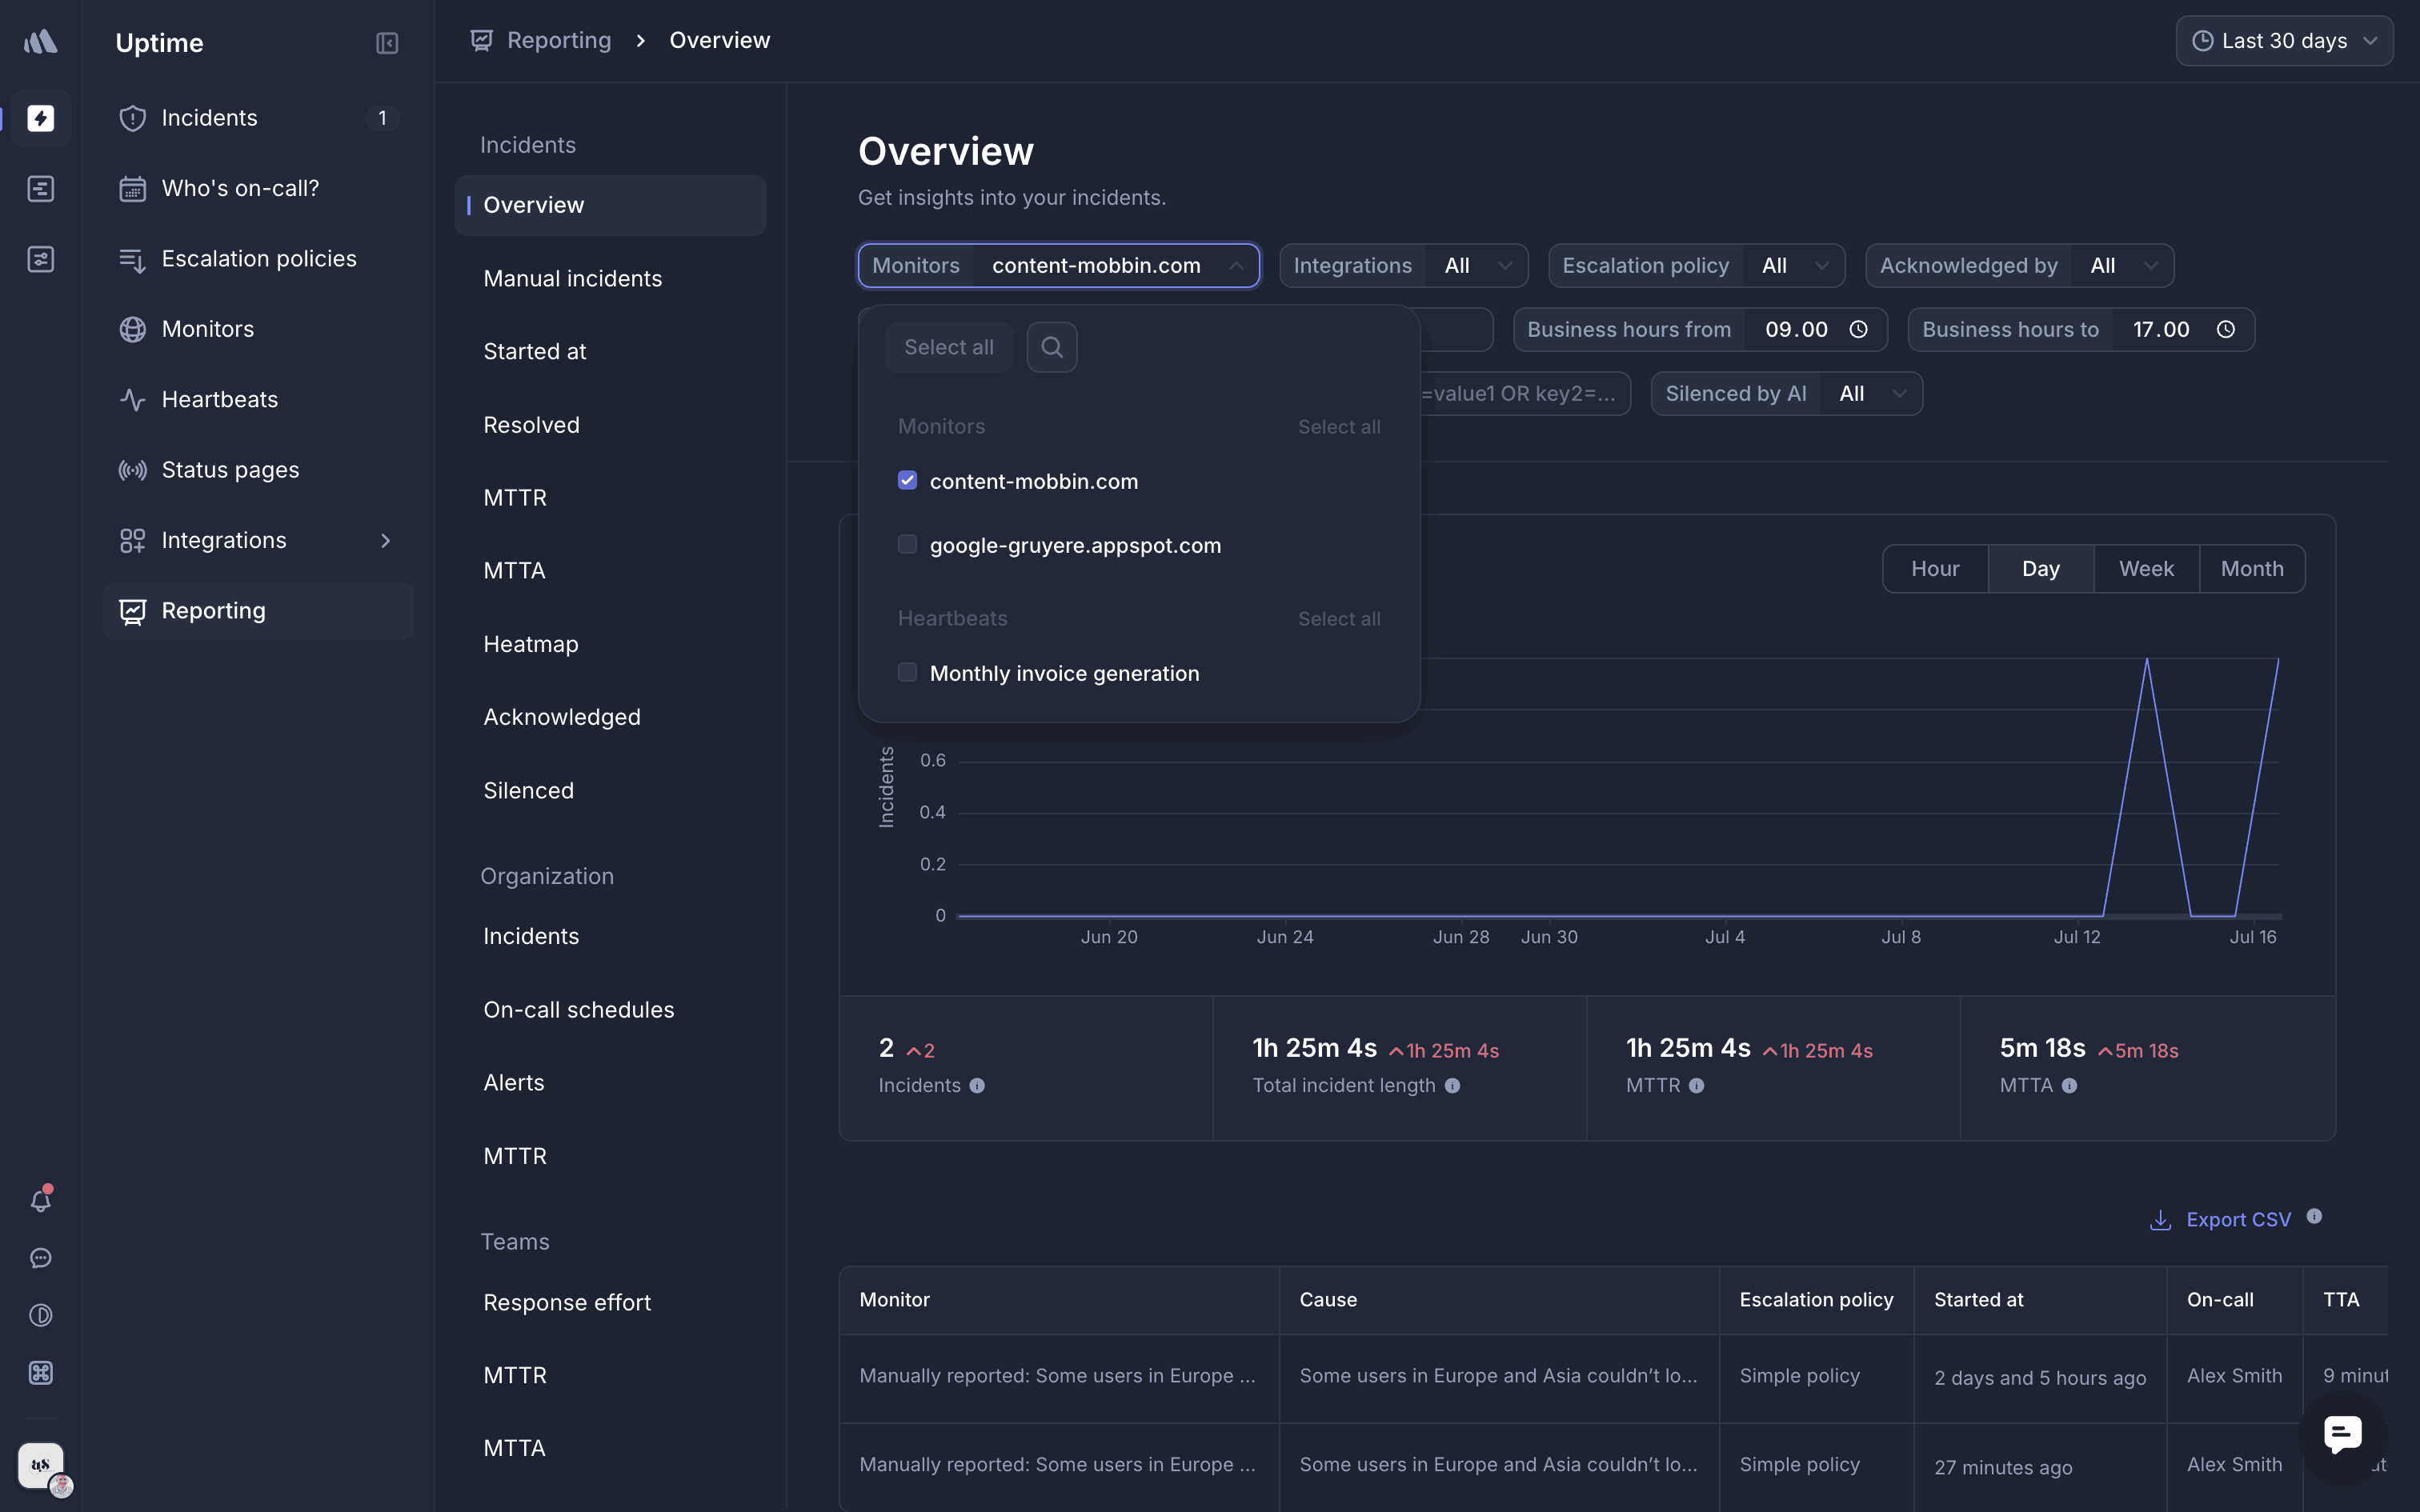Image resolution: width=2420 pixels, height=1512 pixels.
Task: Check the google-gruyere.appspot.com monitor
Action: click(907, 544)
